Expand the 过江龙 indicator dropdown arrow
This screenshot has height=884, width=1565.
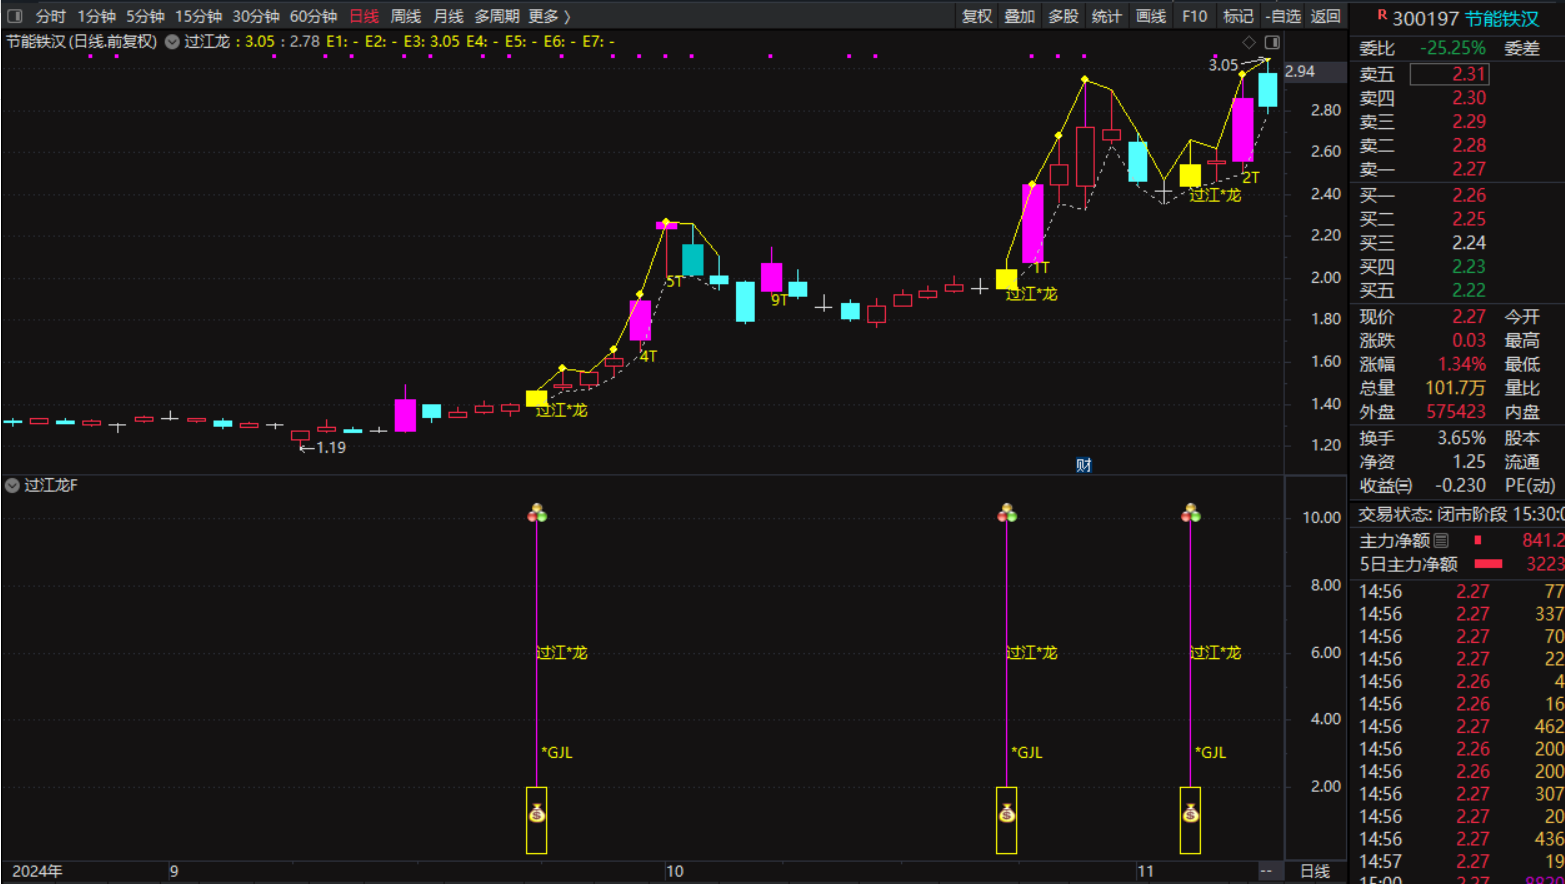(x=172, y=42)
